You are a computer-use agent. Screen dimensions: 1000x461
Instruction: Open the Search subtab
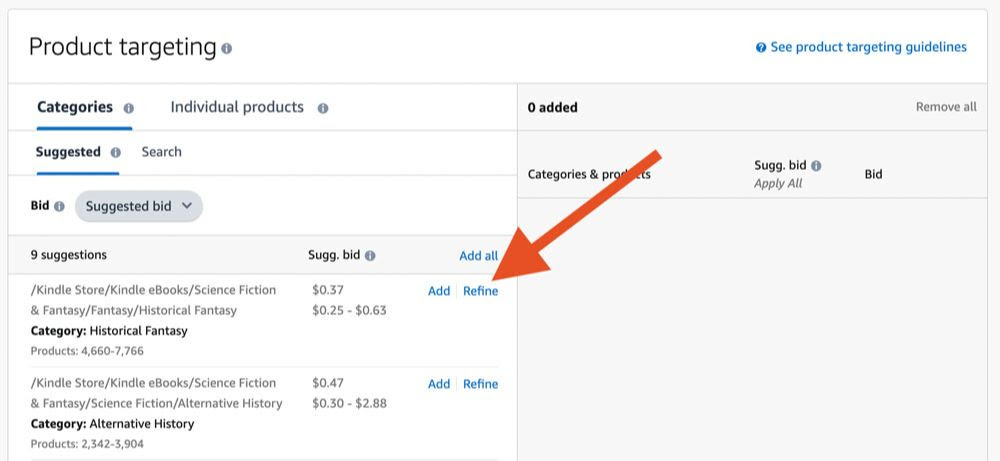[161, 152]
